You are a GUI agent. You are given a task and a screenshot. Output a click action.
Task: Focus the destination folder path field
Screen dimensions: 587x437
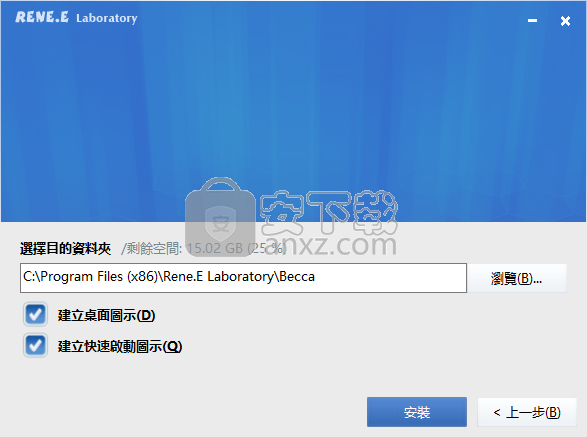243,278
